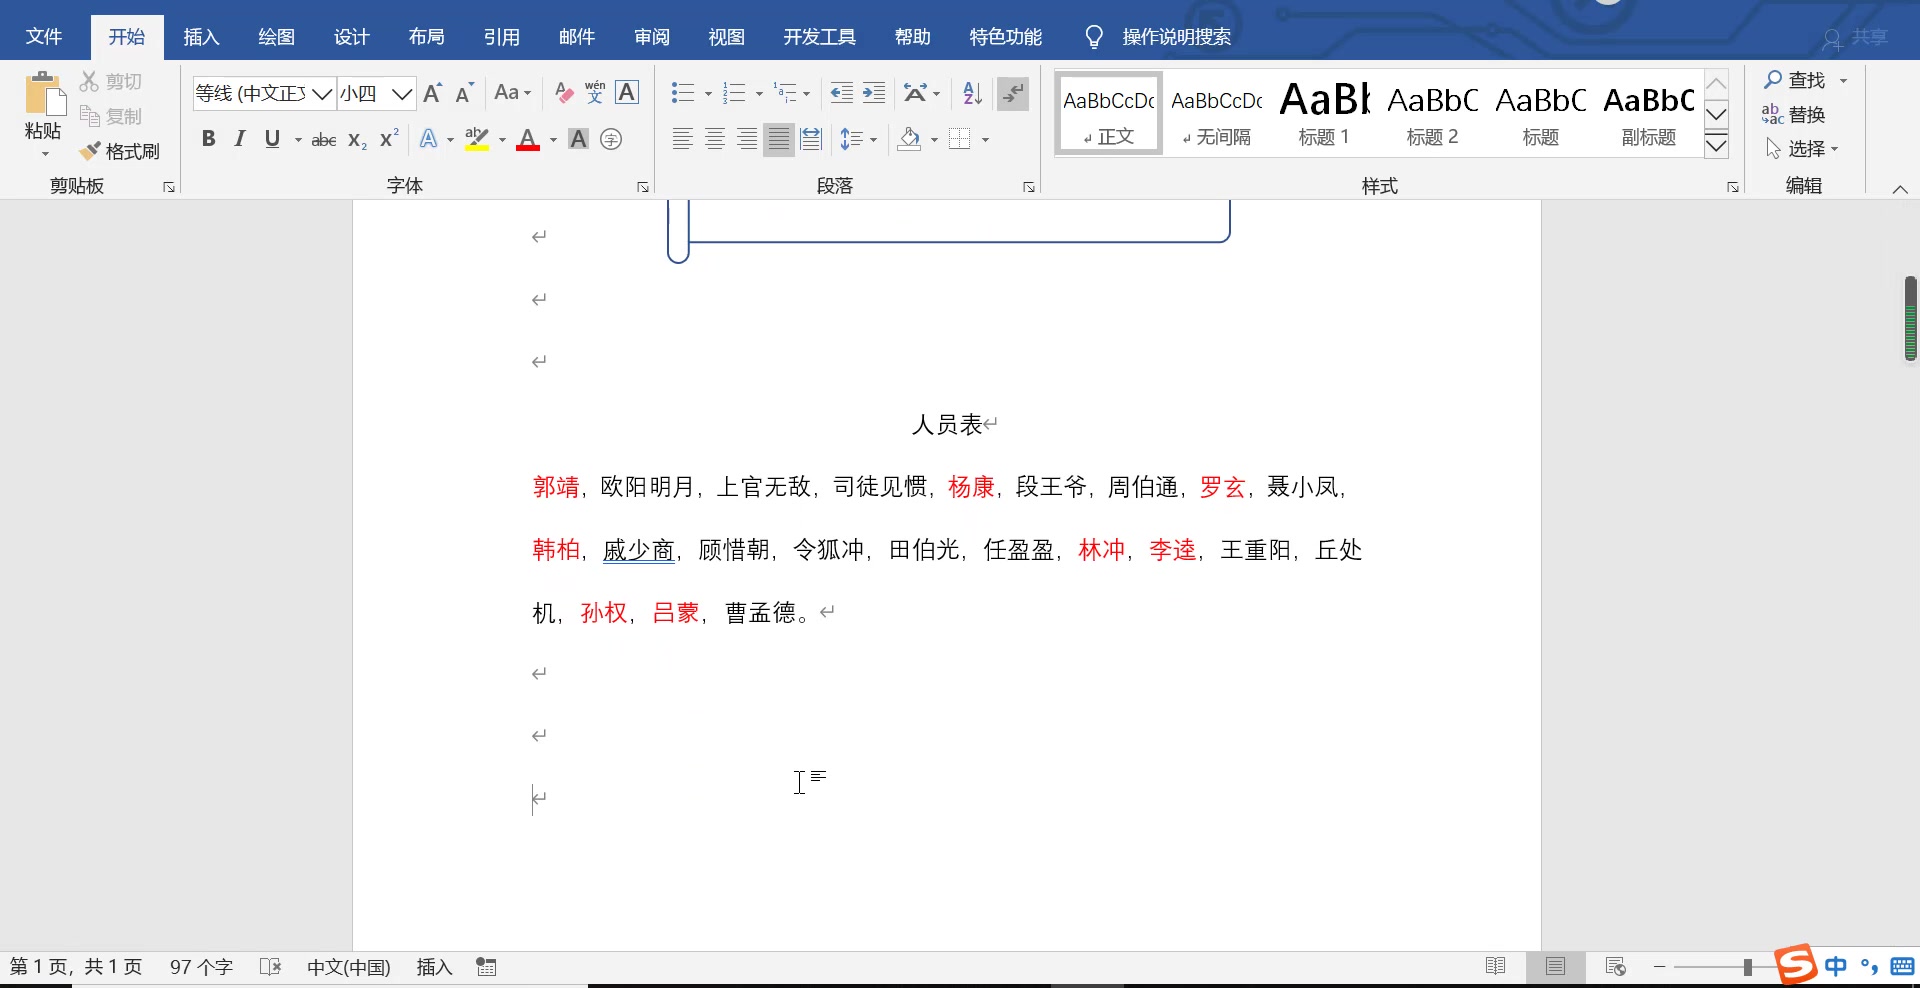Click the Replace button
The width and height of the screenshot is (1920, 988).
(1794, 115)
